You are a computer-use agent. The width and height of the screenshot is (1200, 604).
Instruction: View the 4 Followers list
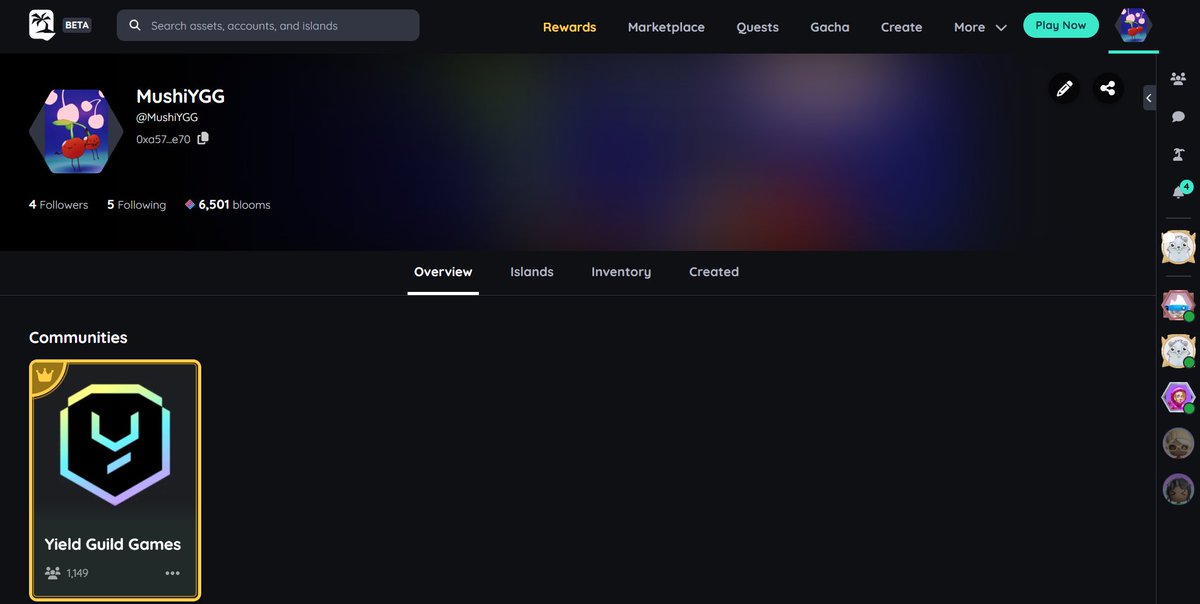[58, 205]
